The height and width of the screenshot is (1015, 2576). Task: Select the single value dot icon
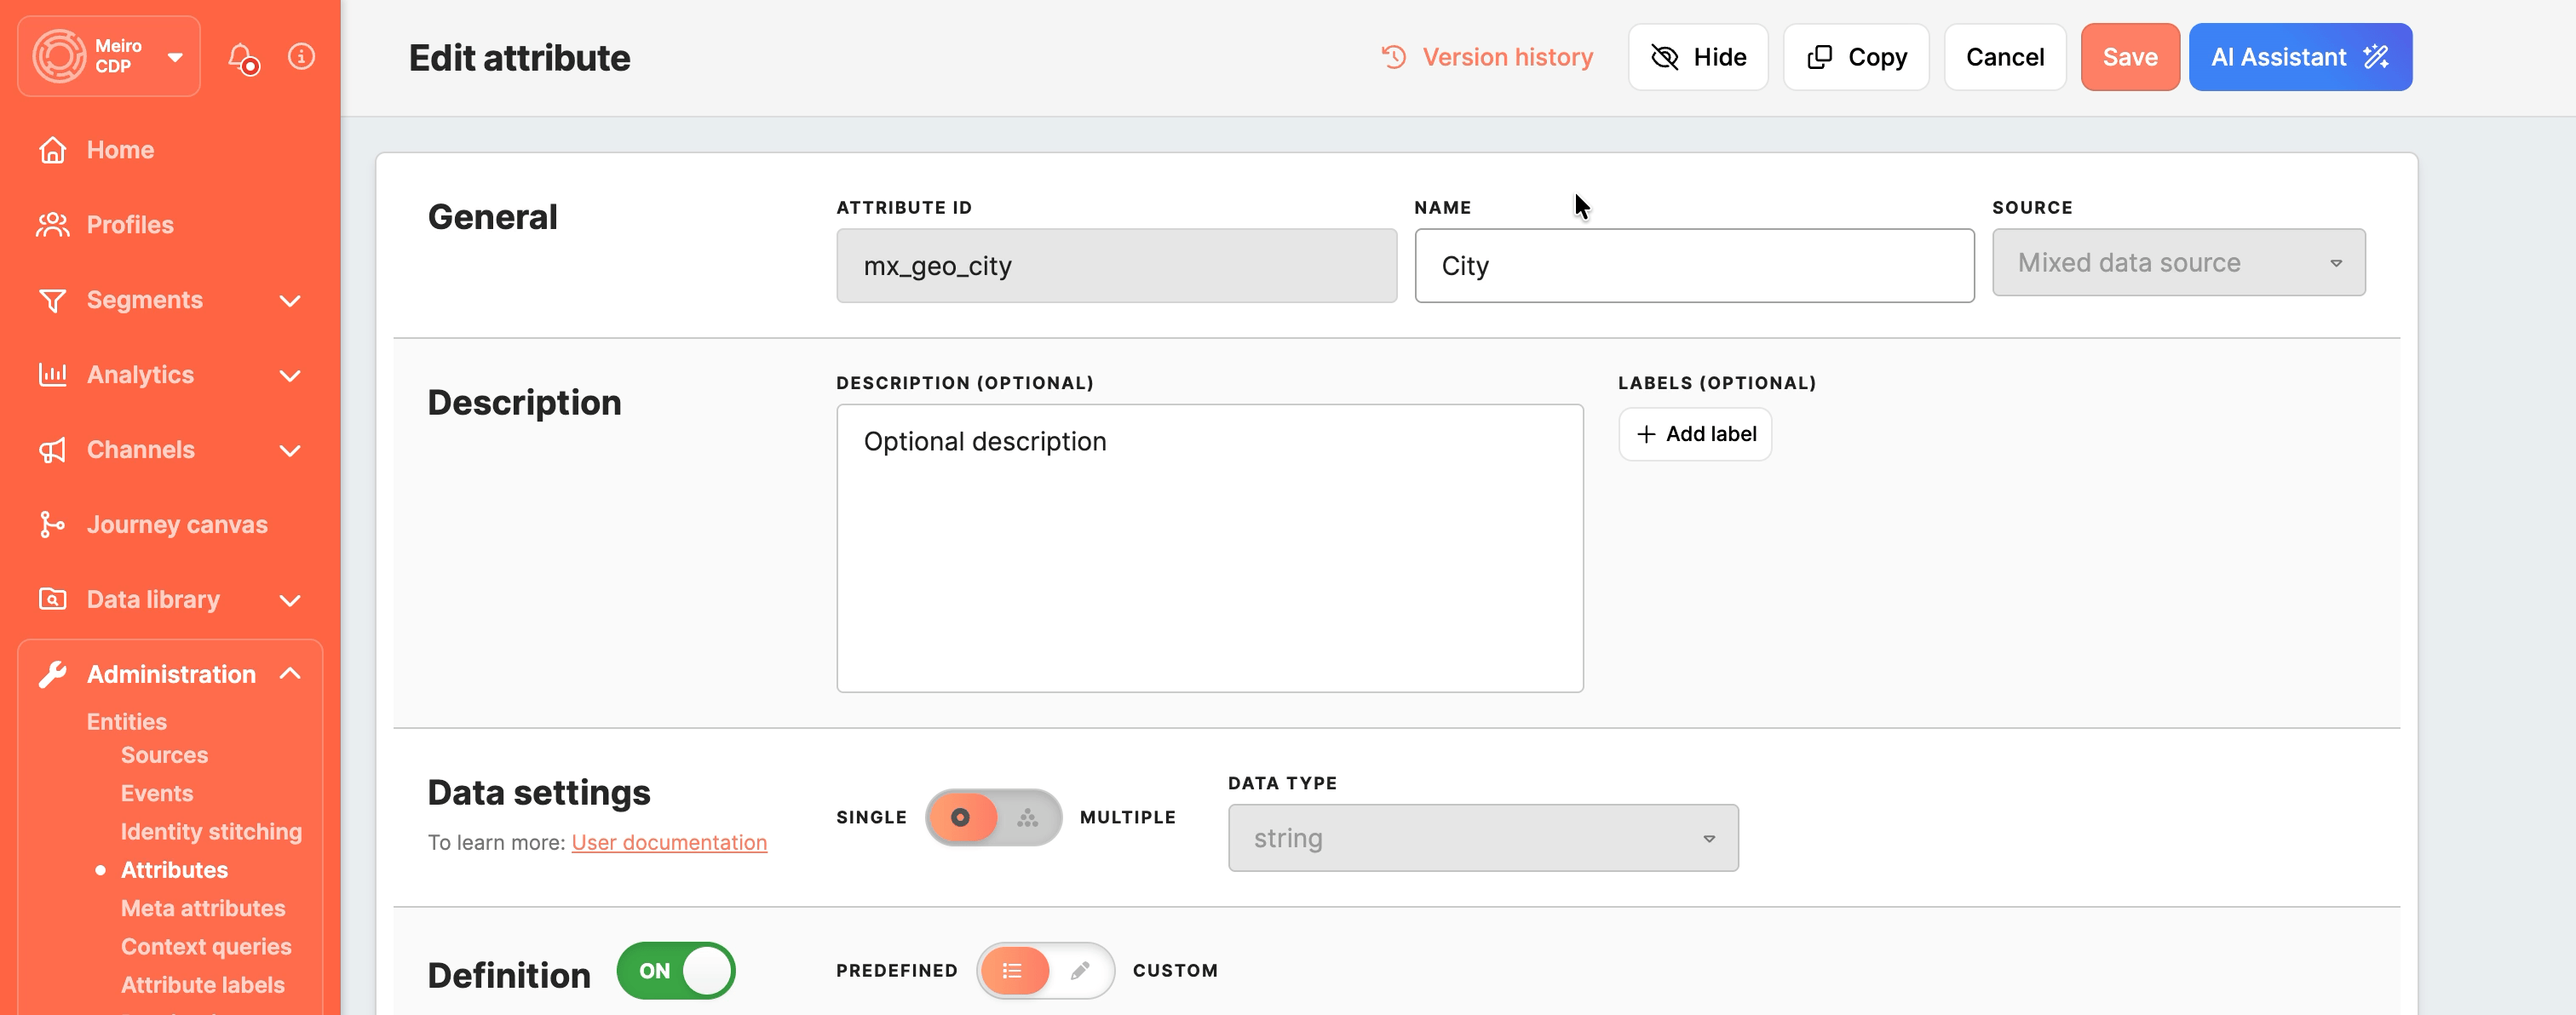coord(960,818)
